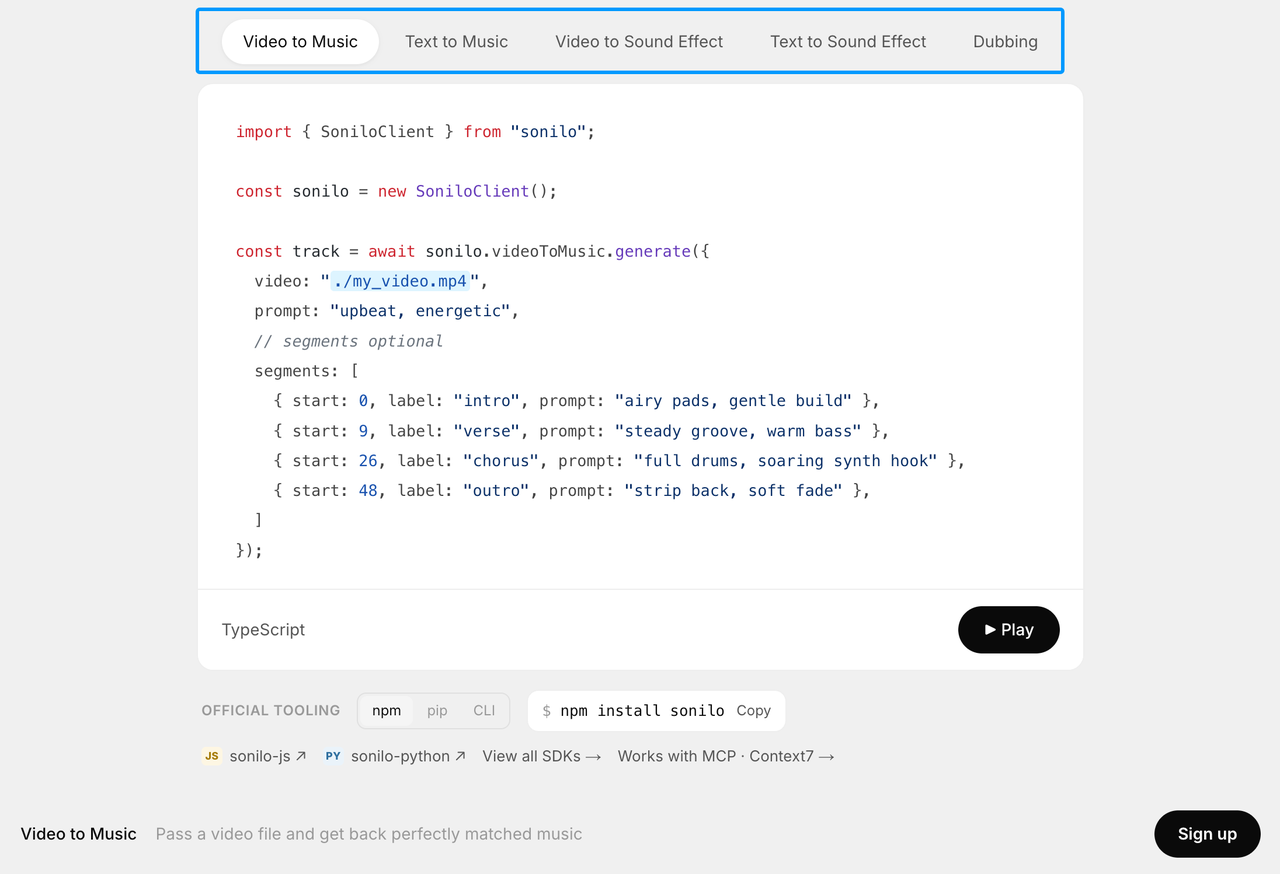This screenshot has height=874, width=1280.
Task: Click the "strip back, soft fade" prompt
Action: [x=734, y=491]
